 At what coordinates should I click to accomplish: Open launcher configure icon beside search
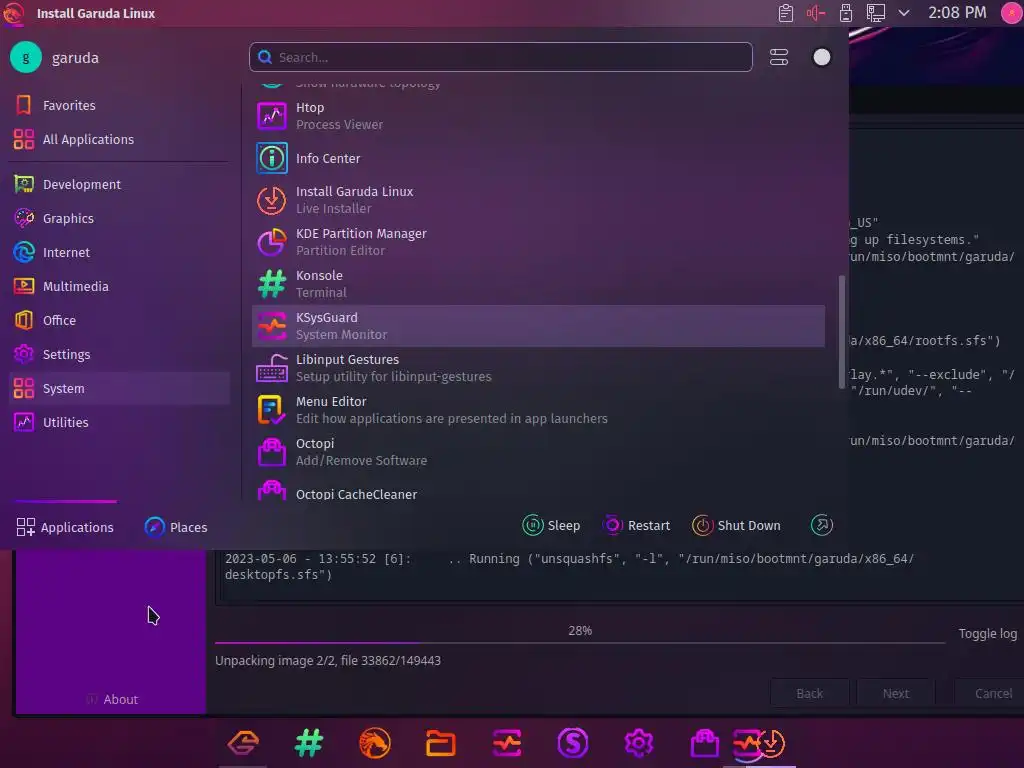tap(779, 57)
